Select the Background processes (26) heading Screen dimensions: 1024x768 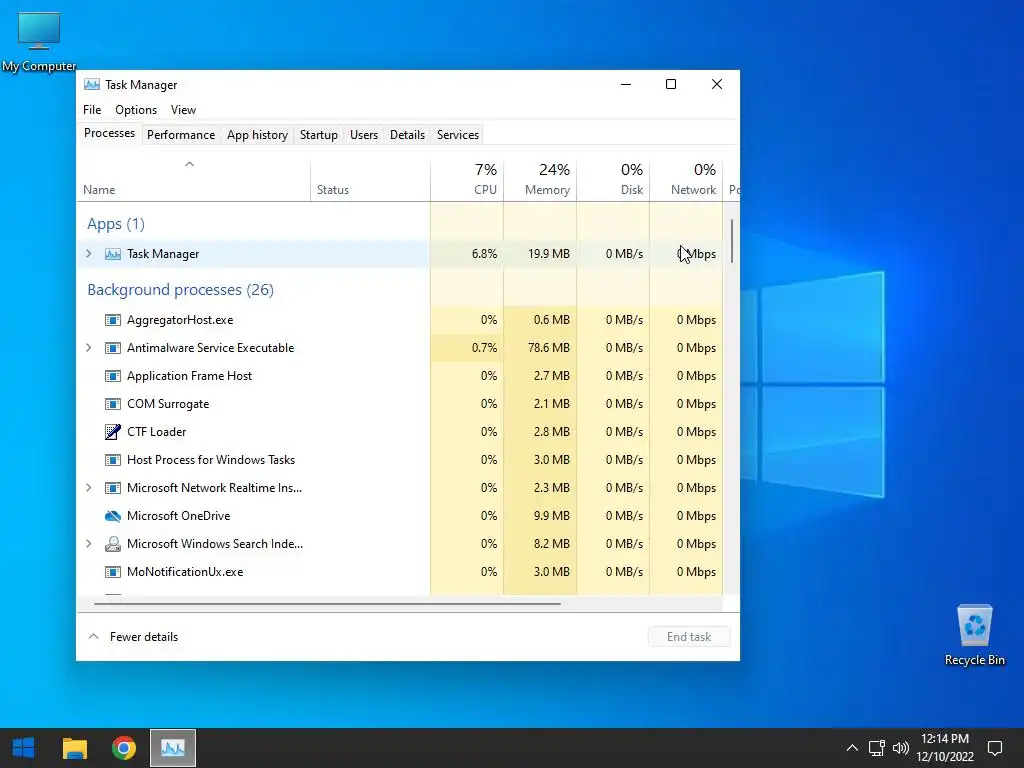click(x=180, y=289)
